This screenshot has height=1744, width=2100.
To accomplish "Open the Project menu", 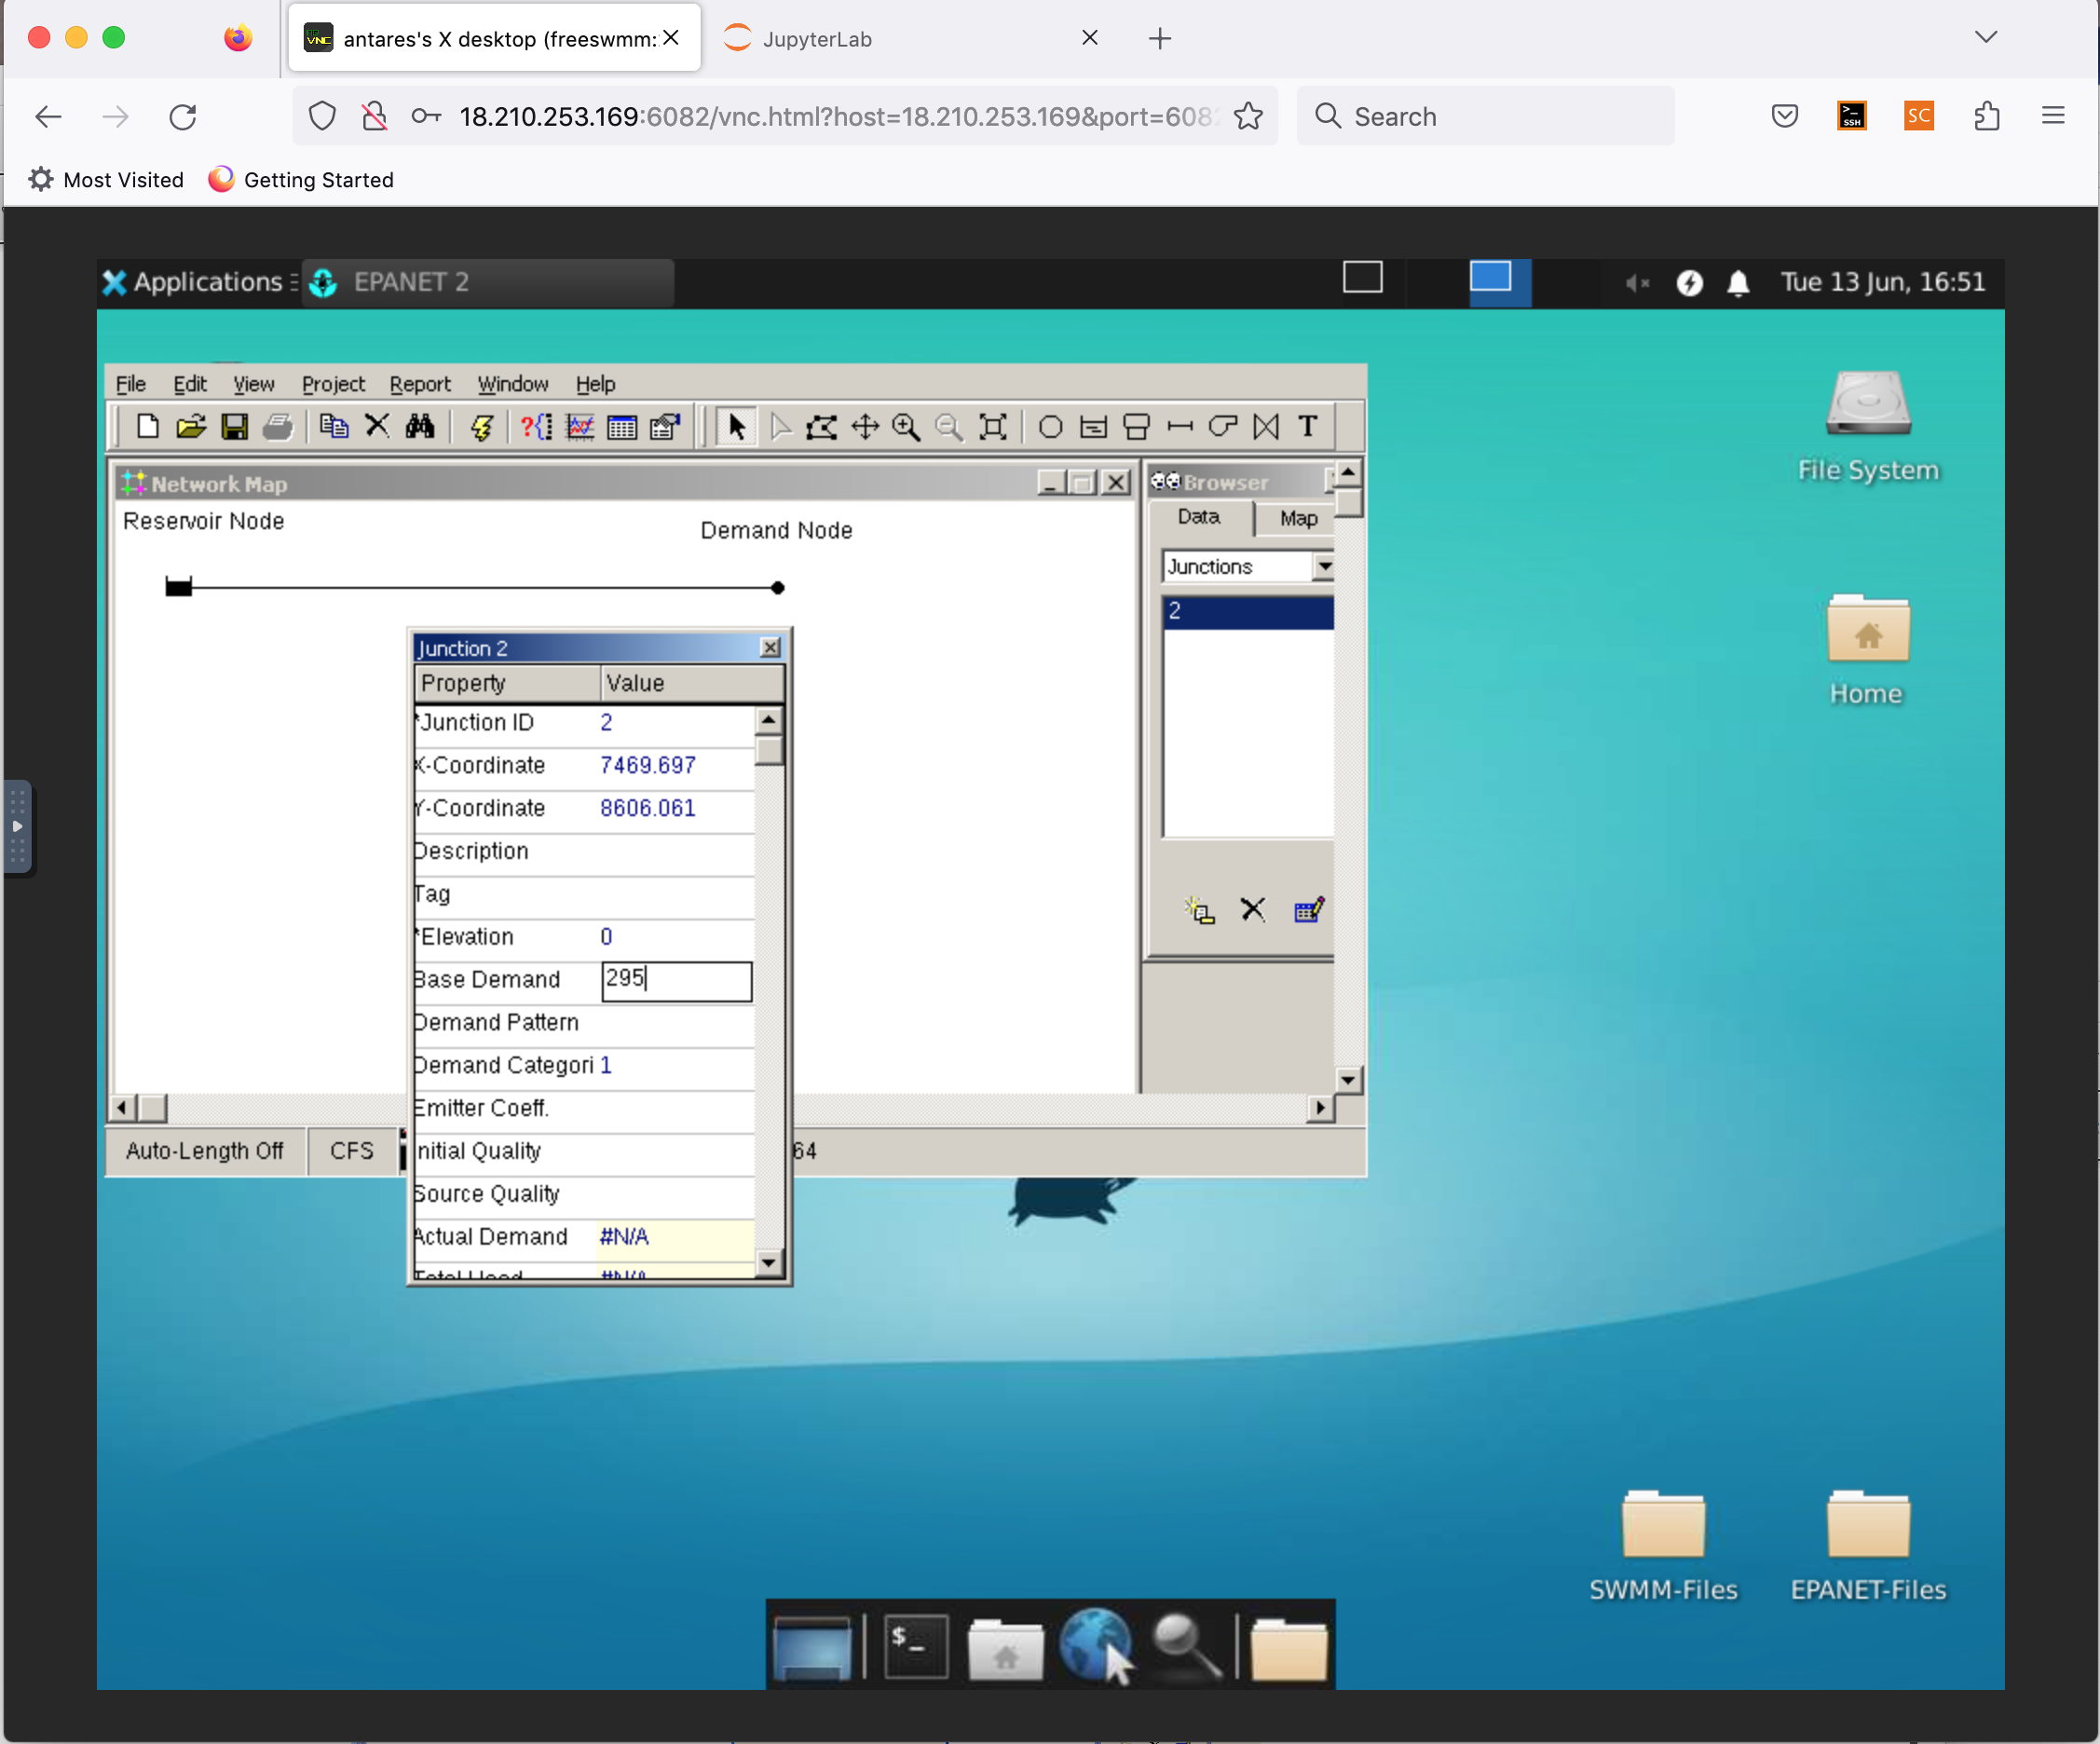I will (x=333, y=384).
